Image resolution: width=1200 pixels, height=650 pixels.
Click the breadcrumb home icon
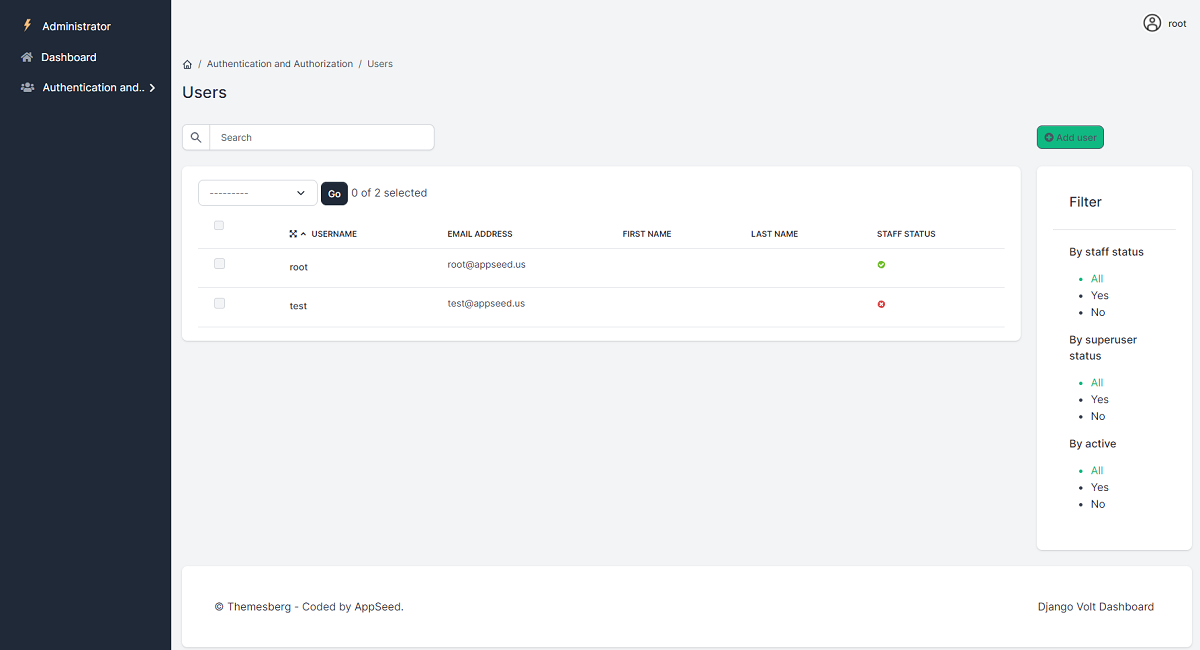187,63
